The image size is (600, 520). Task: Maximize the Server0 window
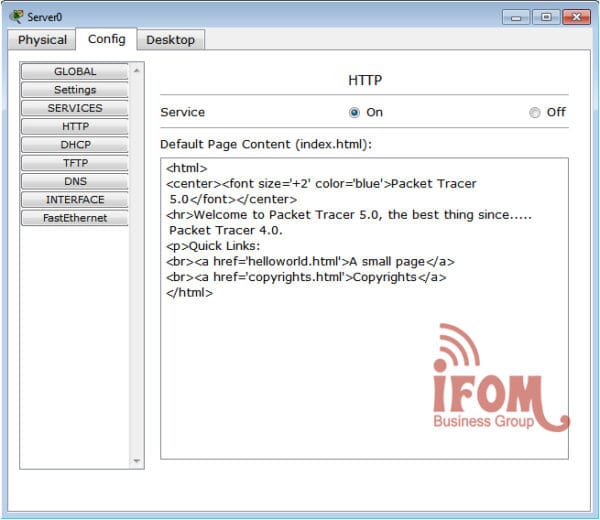[546, 16]
